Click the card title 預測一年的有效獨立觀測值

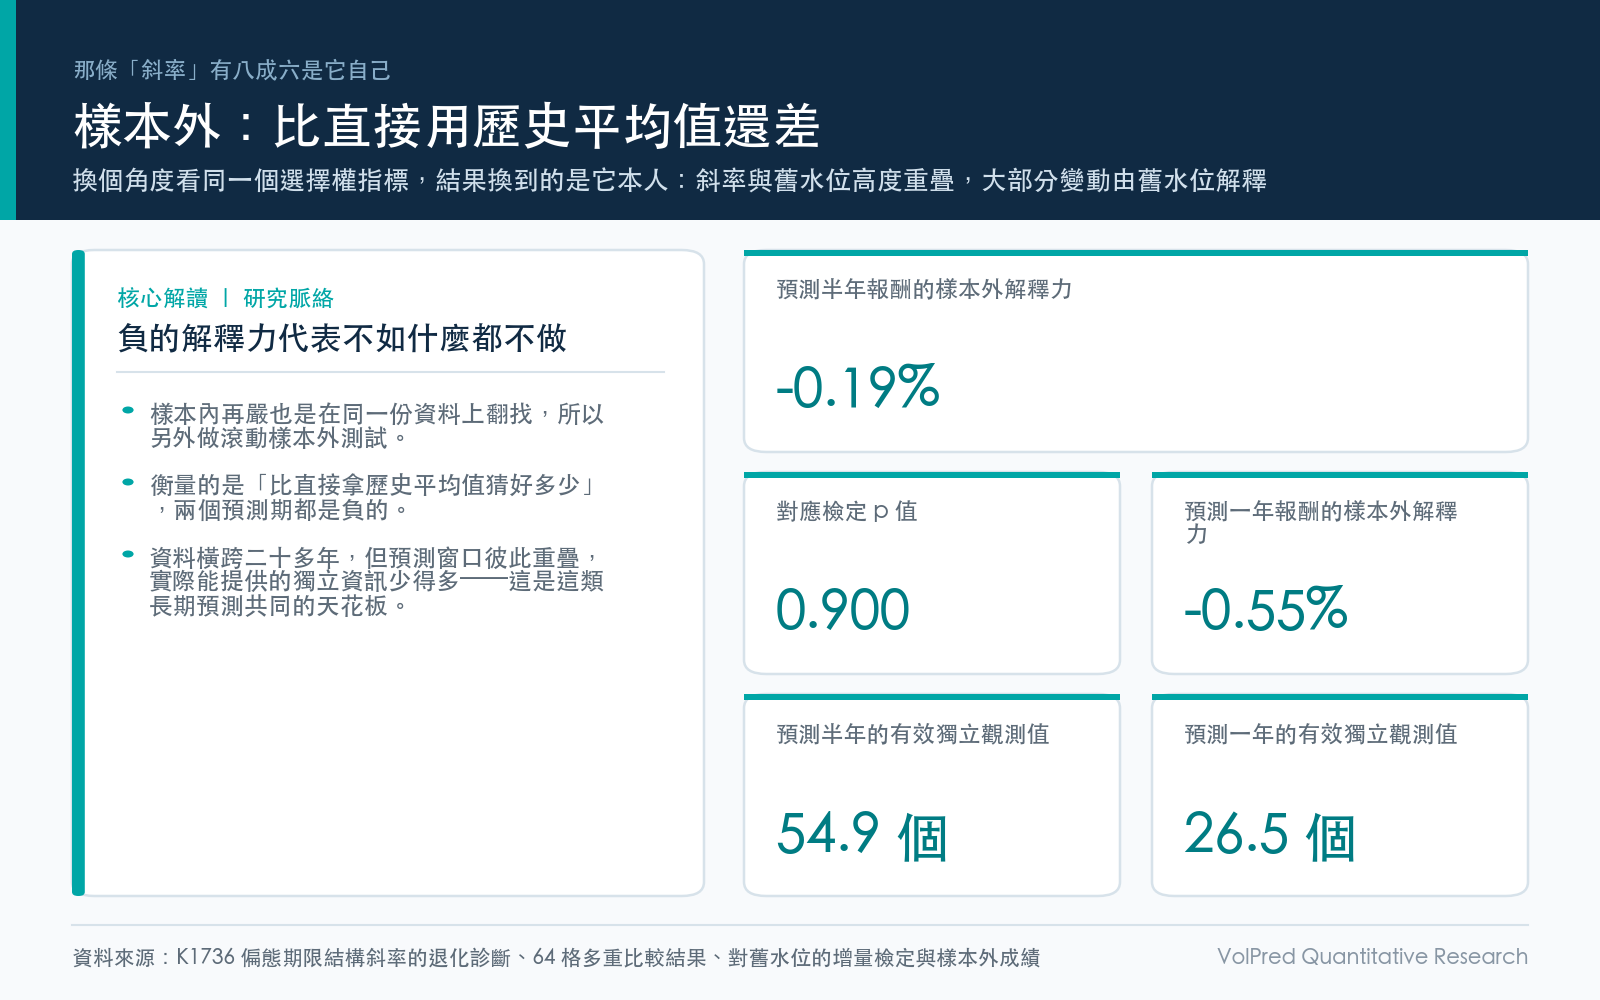tap(1321, 735)
